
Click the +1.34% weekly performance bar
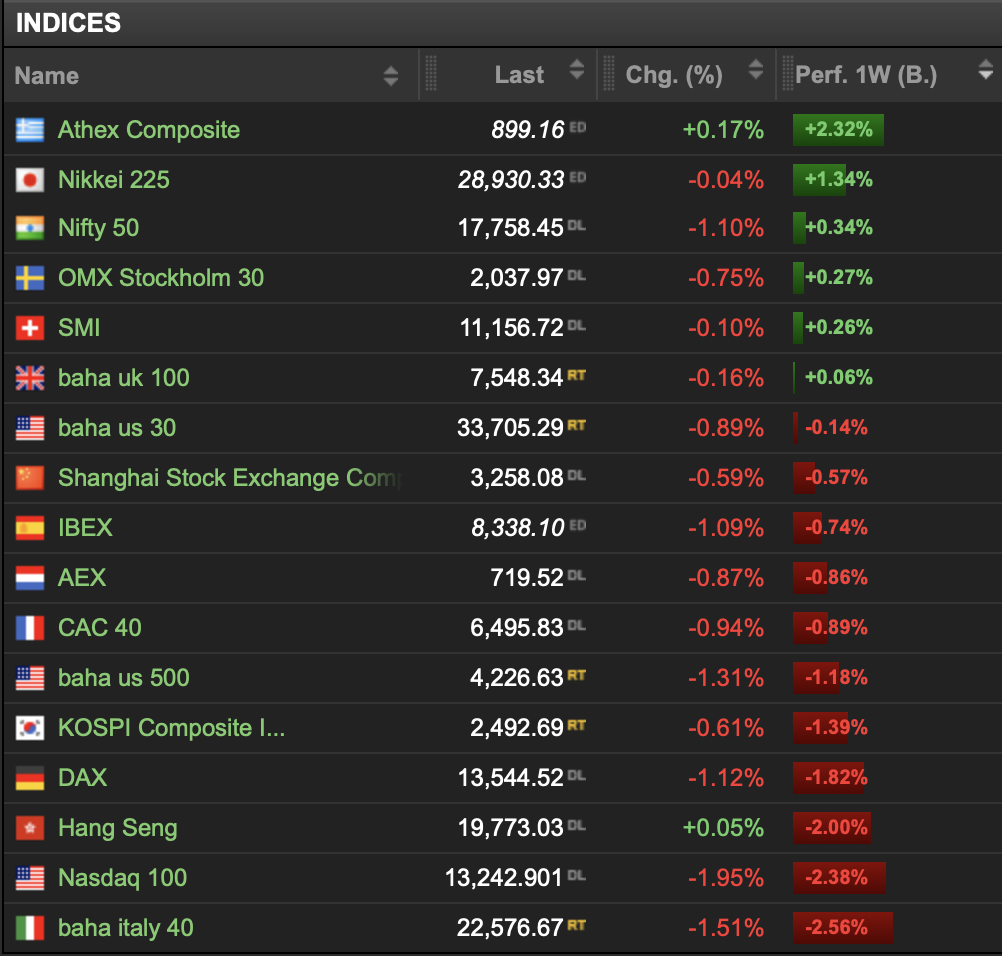[819, 180]
